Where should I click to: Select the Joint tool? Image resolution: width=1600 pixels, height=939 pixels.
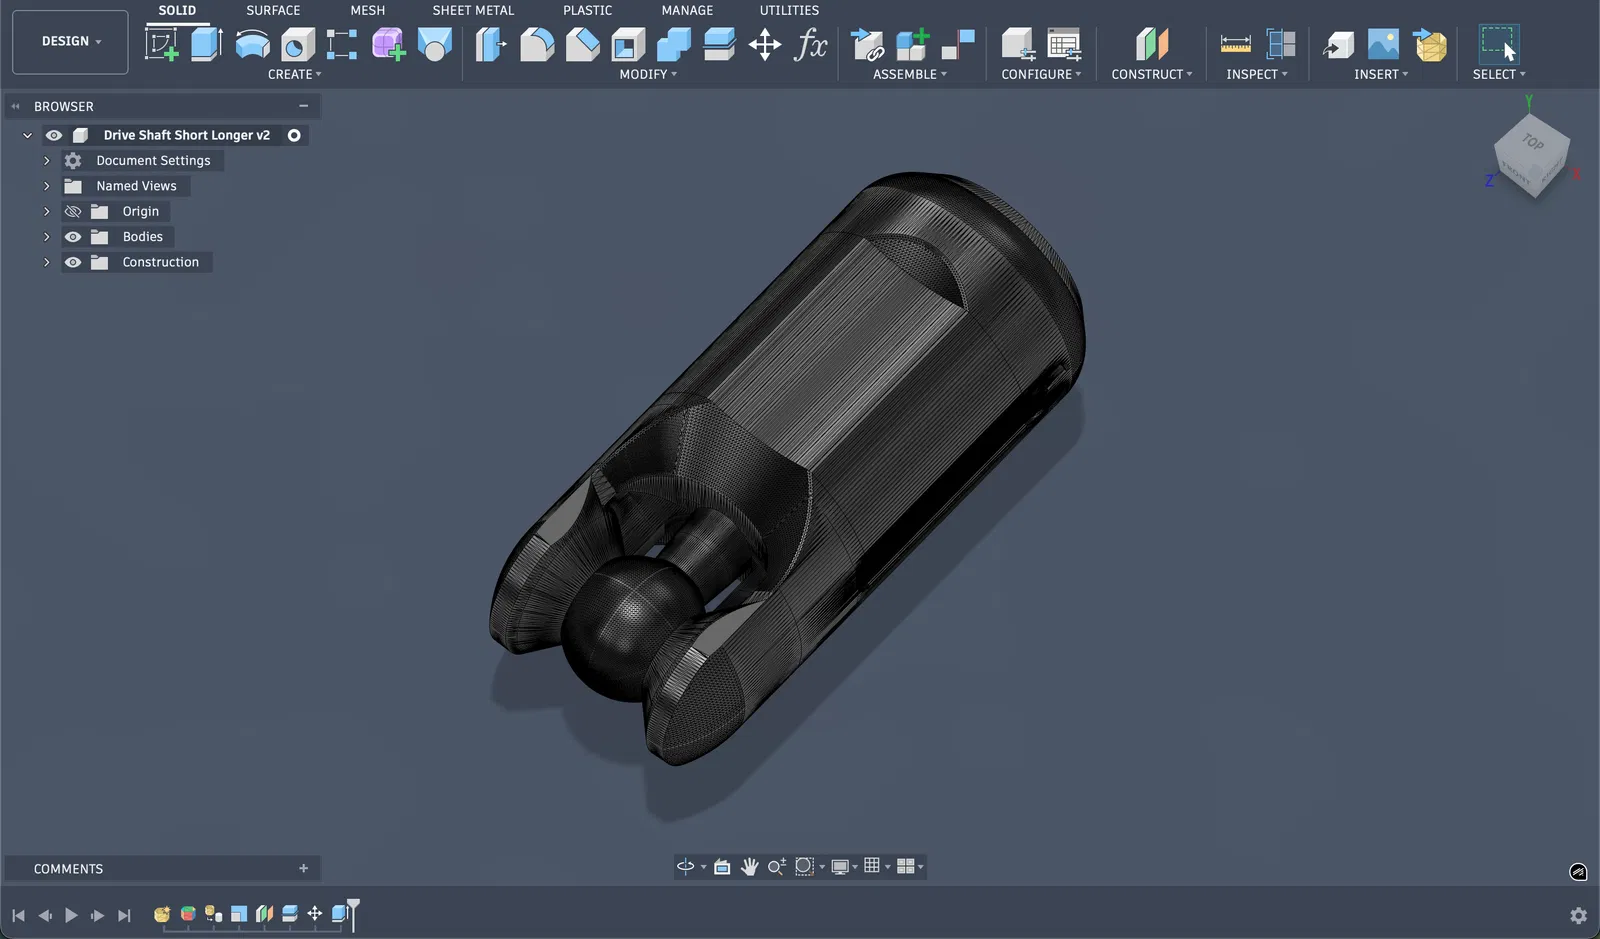coord(958,44)
